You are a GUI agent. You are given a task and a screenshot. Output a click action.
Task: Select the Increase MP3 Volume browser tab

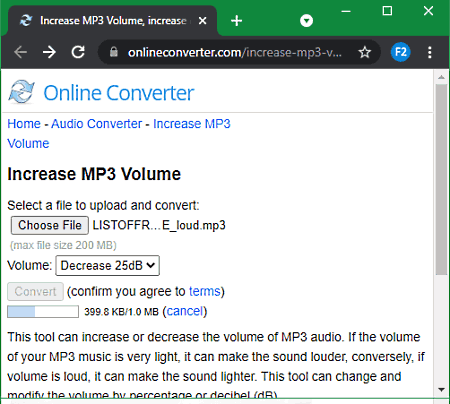point(113,21)
